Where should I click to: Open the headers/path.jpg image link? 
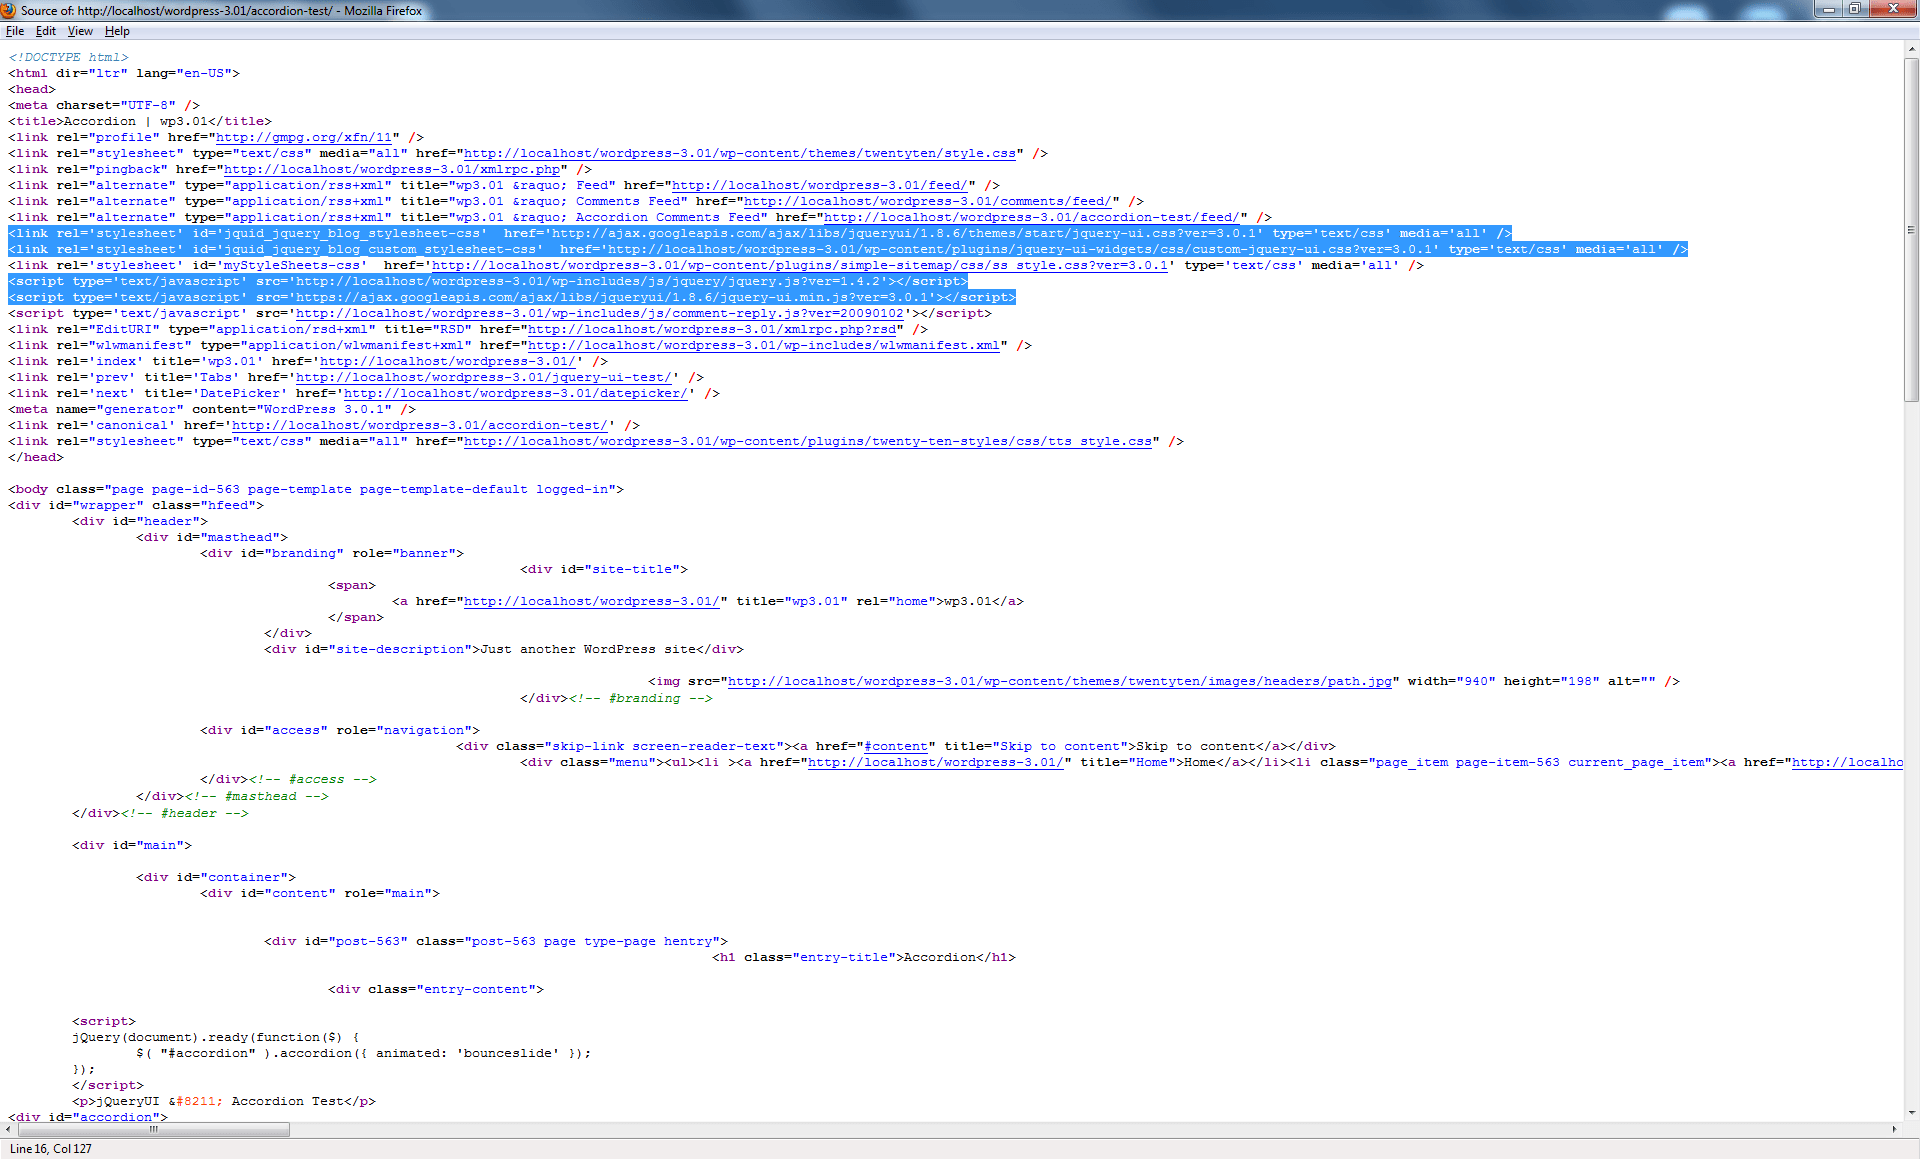[1060, 681]
